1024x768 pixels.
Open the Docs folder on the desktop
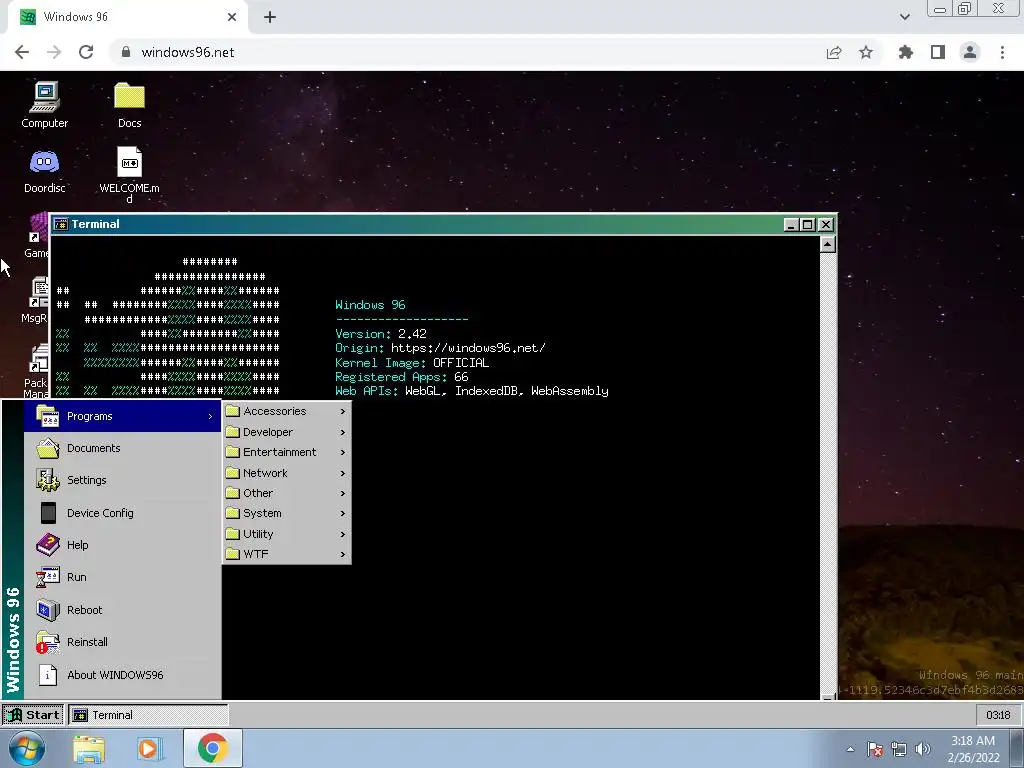coord(129,104)
